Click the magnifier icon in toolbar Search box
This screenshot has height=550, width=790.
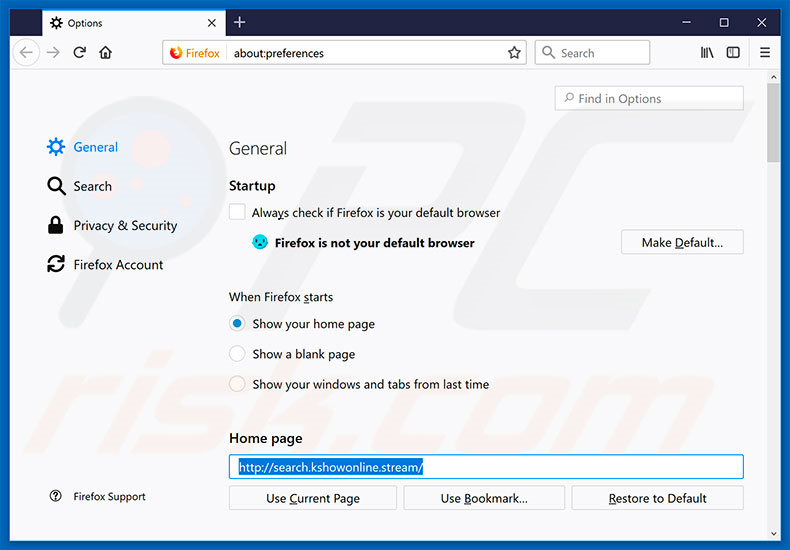(x=548, y=52)
